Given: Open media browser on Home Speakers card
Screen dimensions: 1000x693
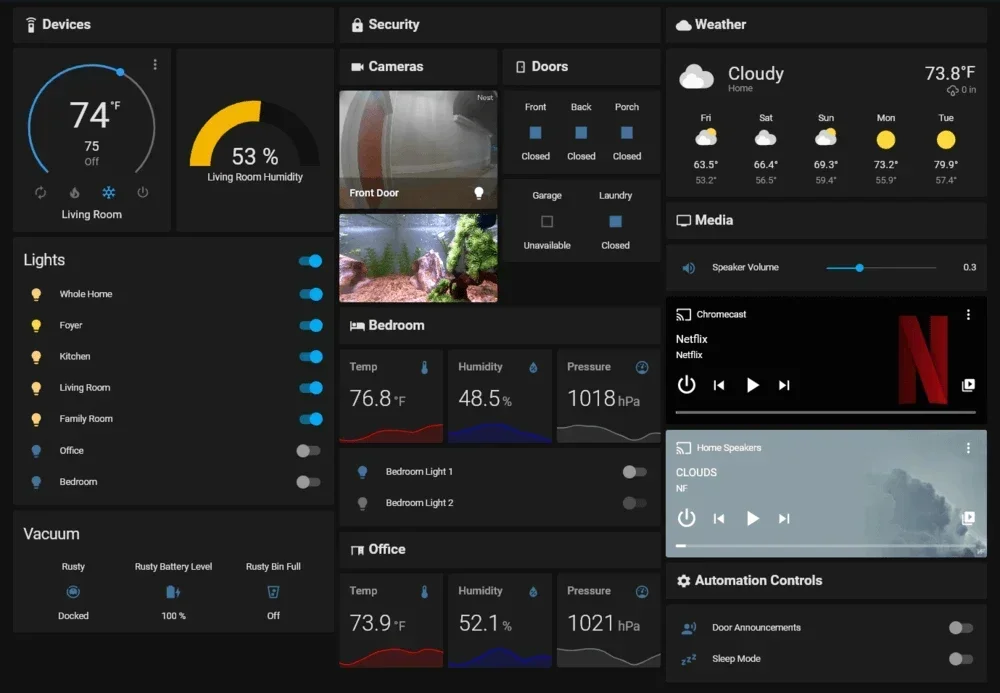Looking at the screenshot, I should [967, 518].
